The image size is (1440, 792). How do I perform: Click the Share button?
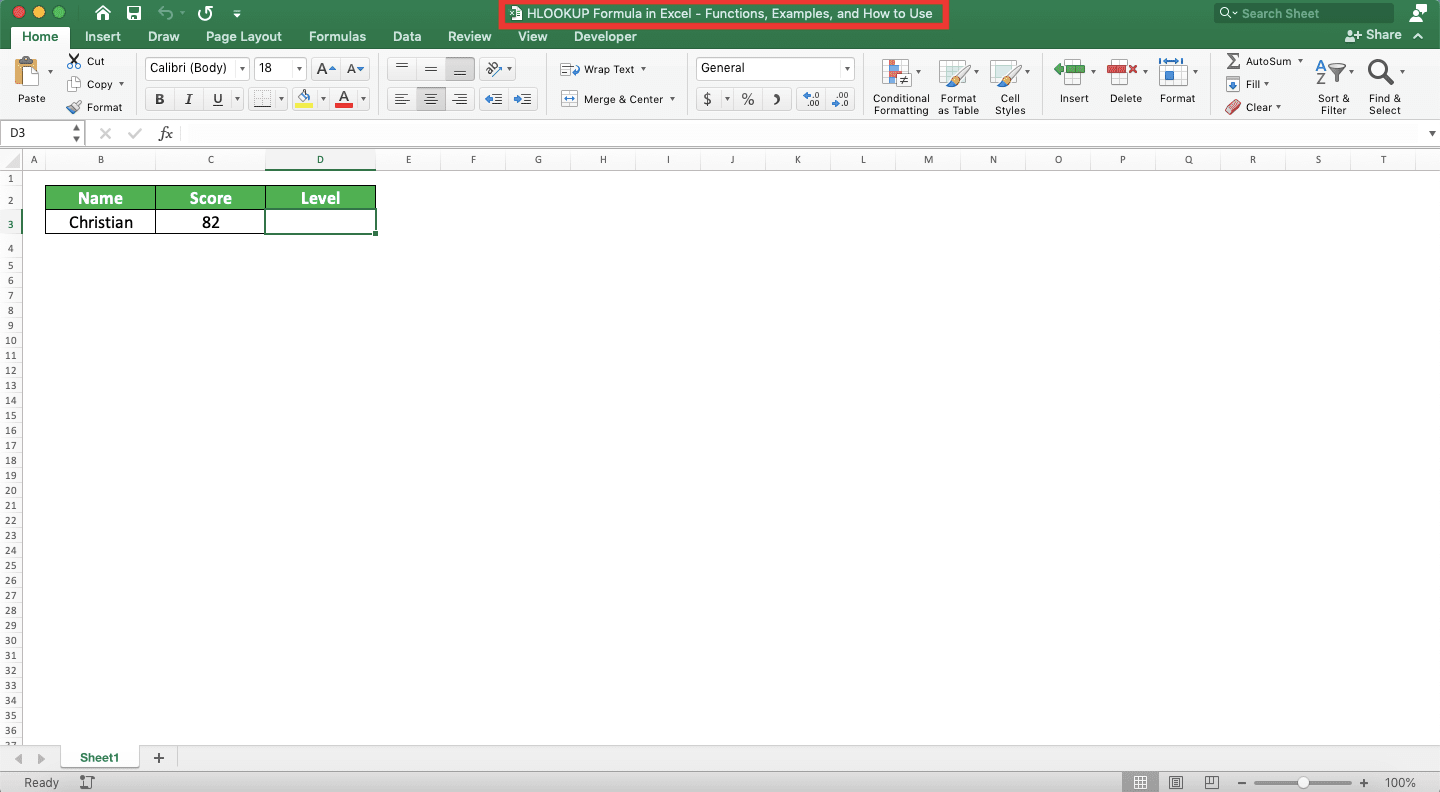(1374, 35)
